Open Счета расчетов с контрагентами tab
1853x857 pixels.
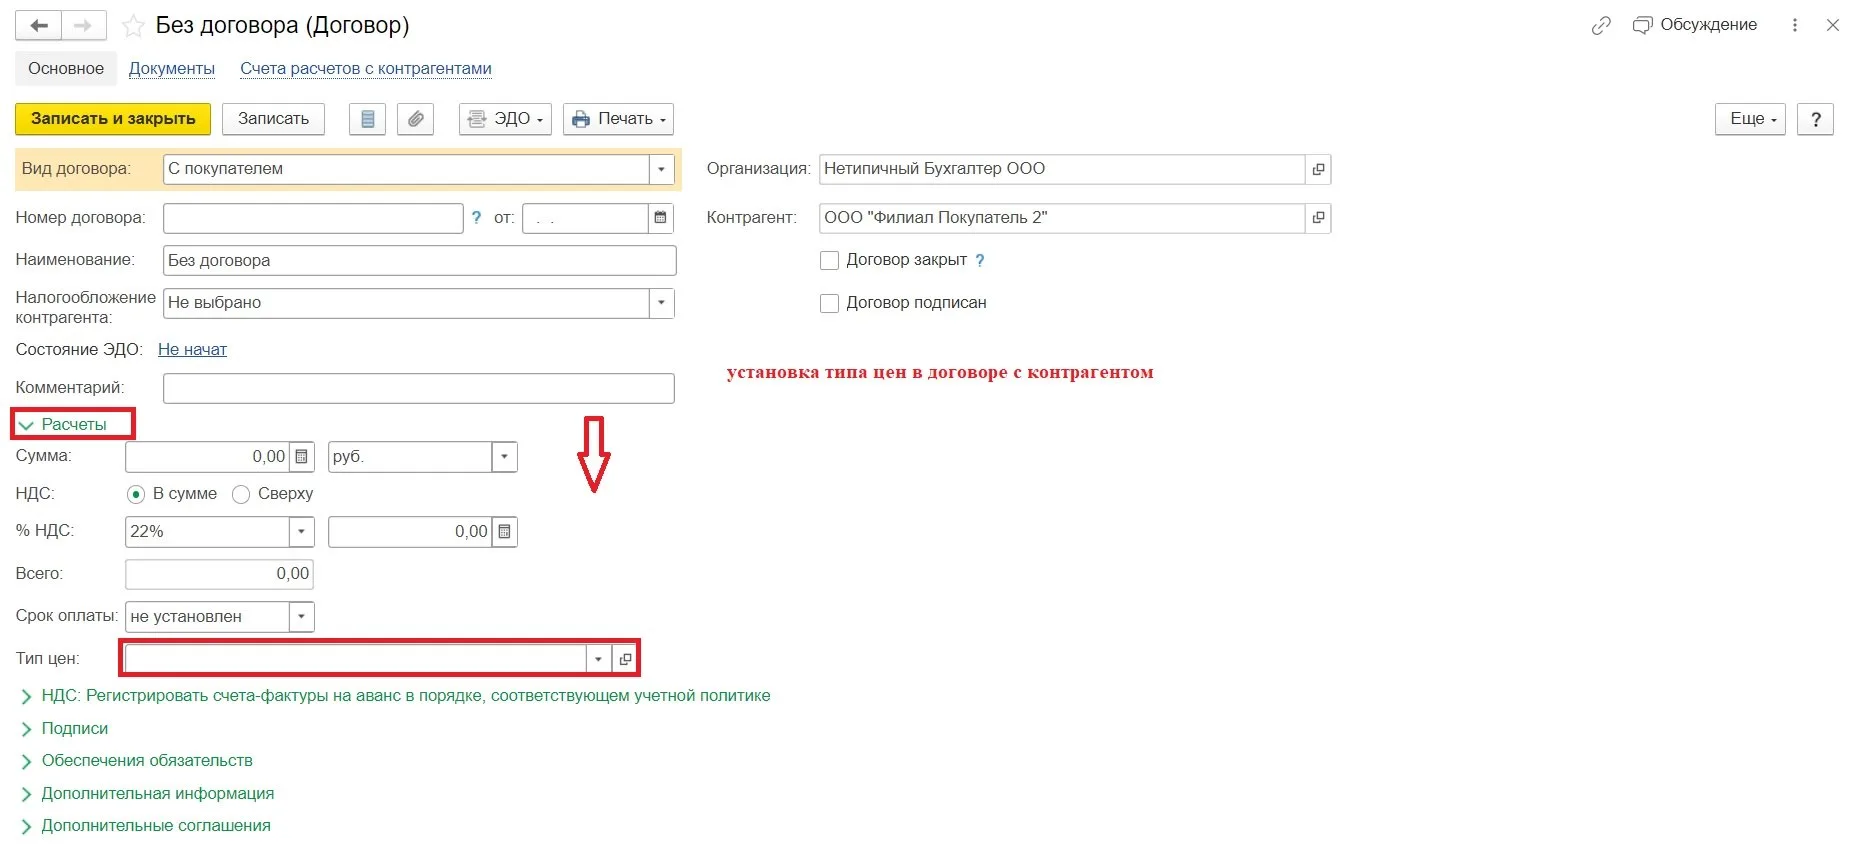(366, 69)
